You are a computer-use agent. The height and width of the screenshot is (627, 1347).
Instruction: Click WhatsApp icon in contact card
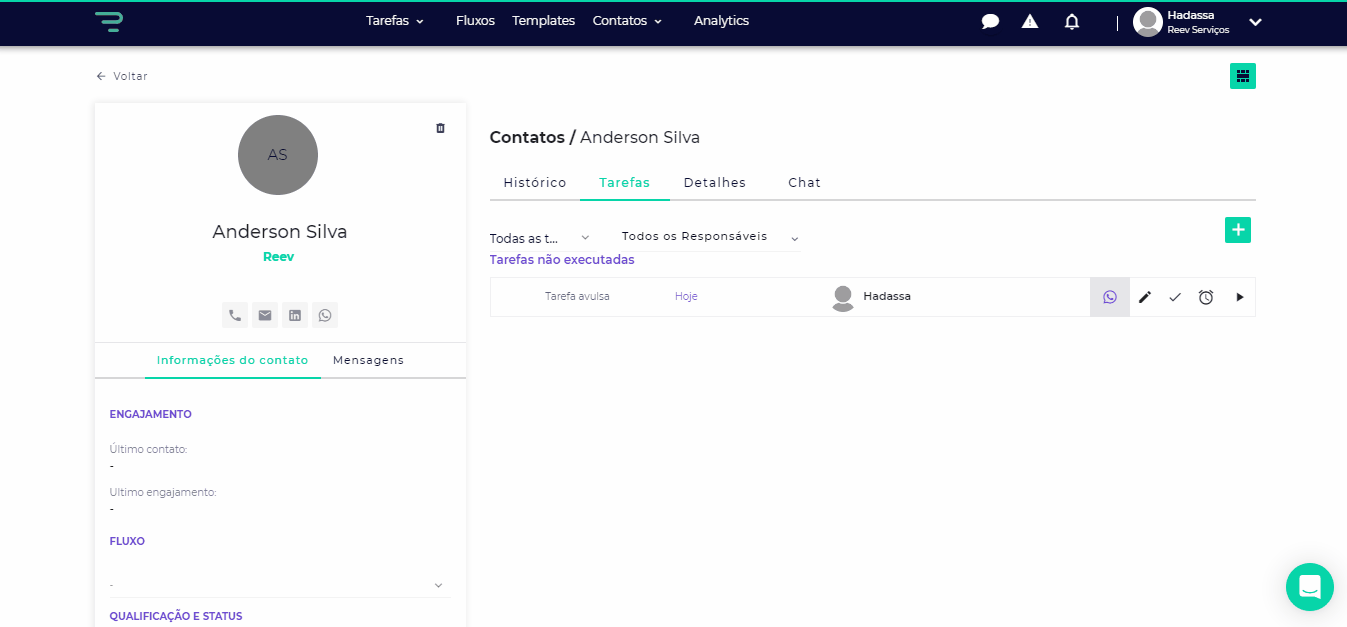click(325, 315)
